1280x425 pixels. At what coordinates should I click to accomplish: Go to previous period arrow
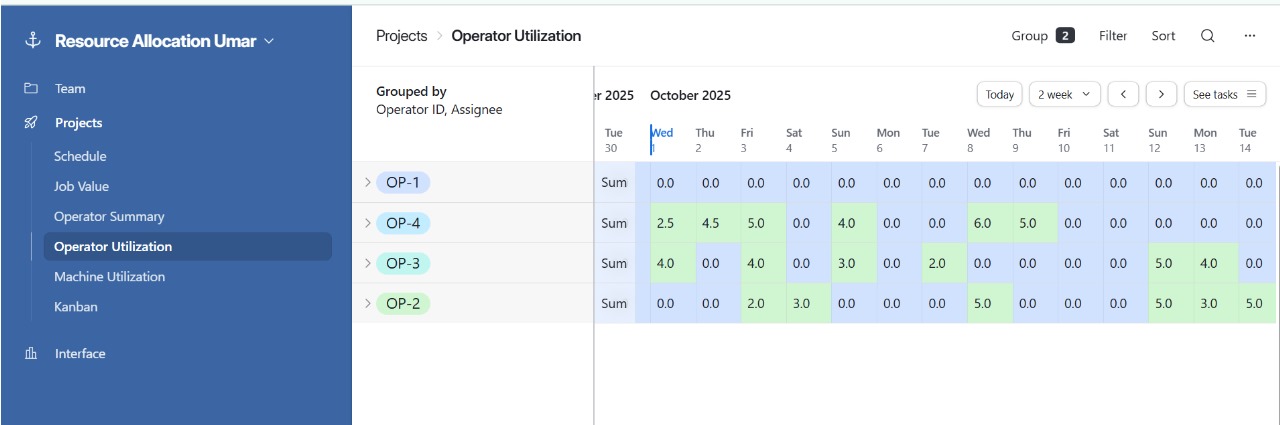(1123, 95)
